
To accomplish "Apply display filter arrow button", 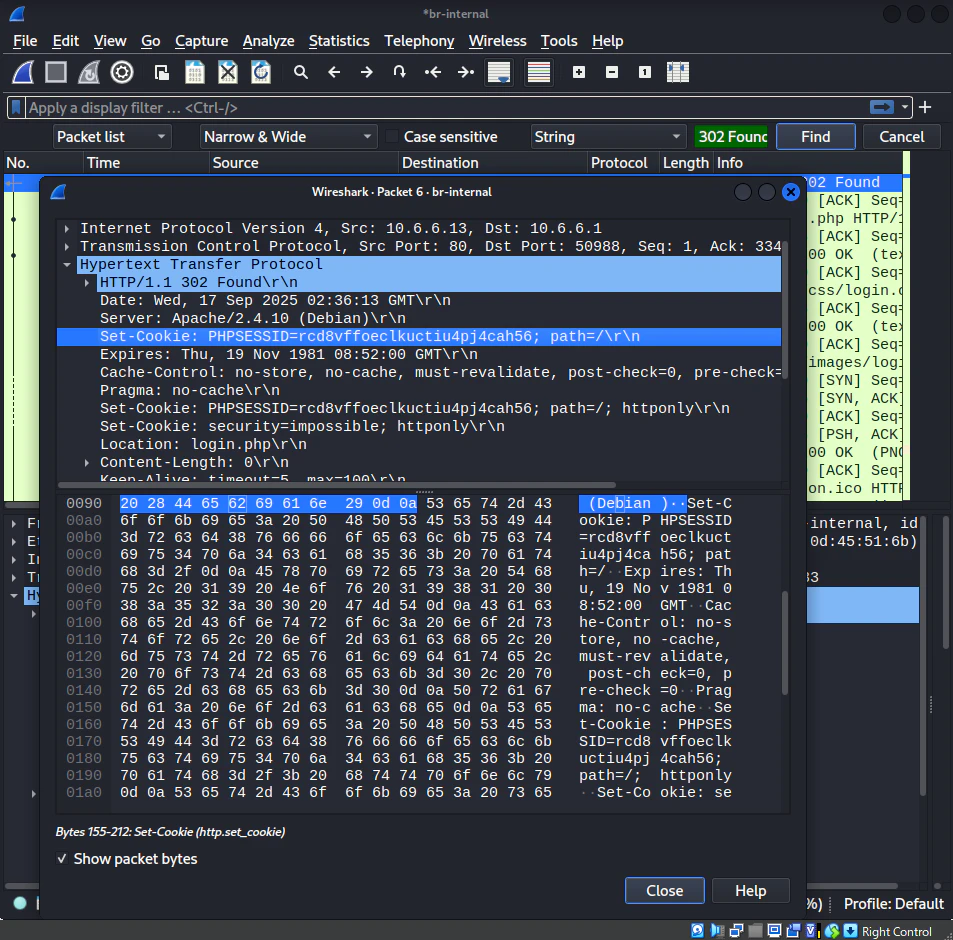I will click(882, 107).
